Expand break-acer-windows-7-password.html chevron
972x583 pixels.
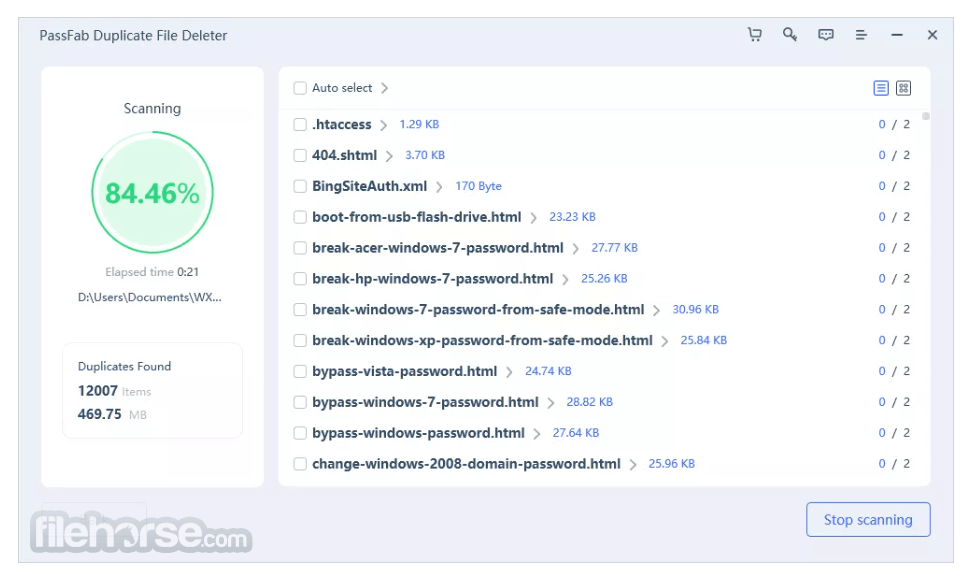pos(575,249)
